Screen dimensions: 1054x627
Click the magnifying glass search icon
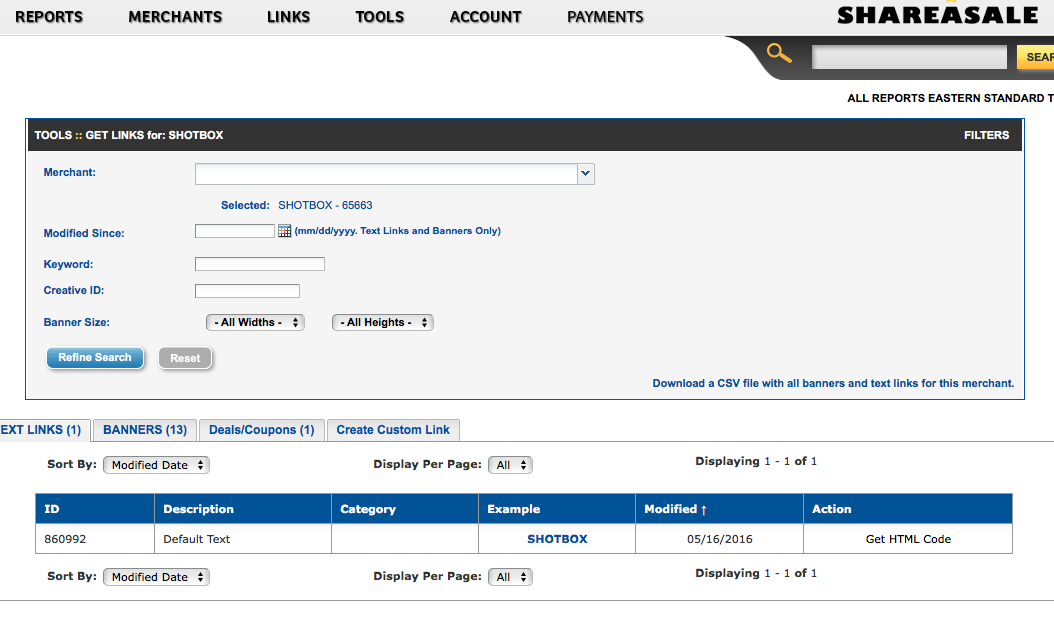779,54
